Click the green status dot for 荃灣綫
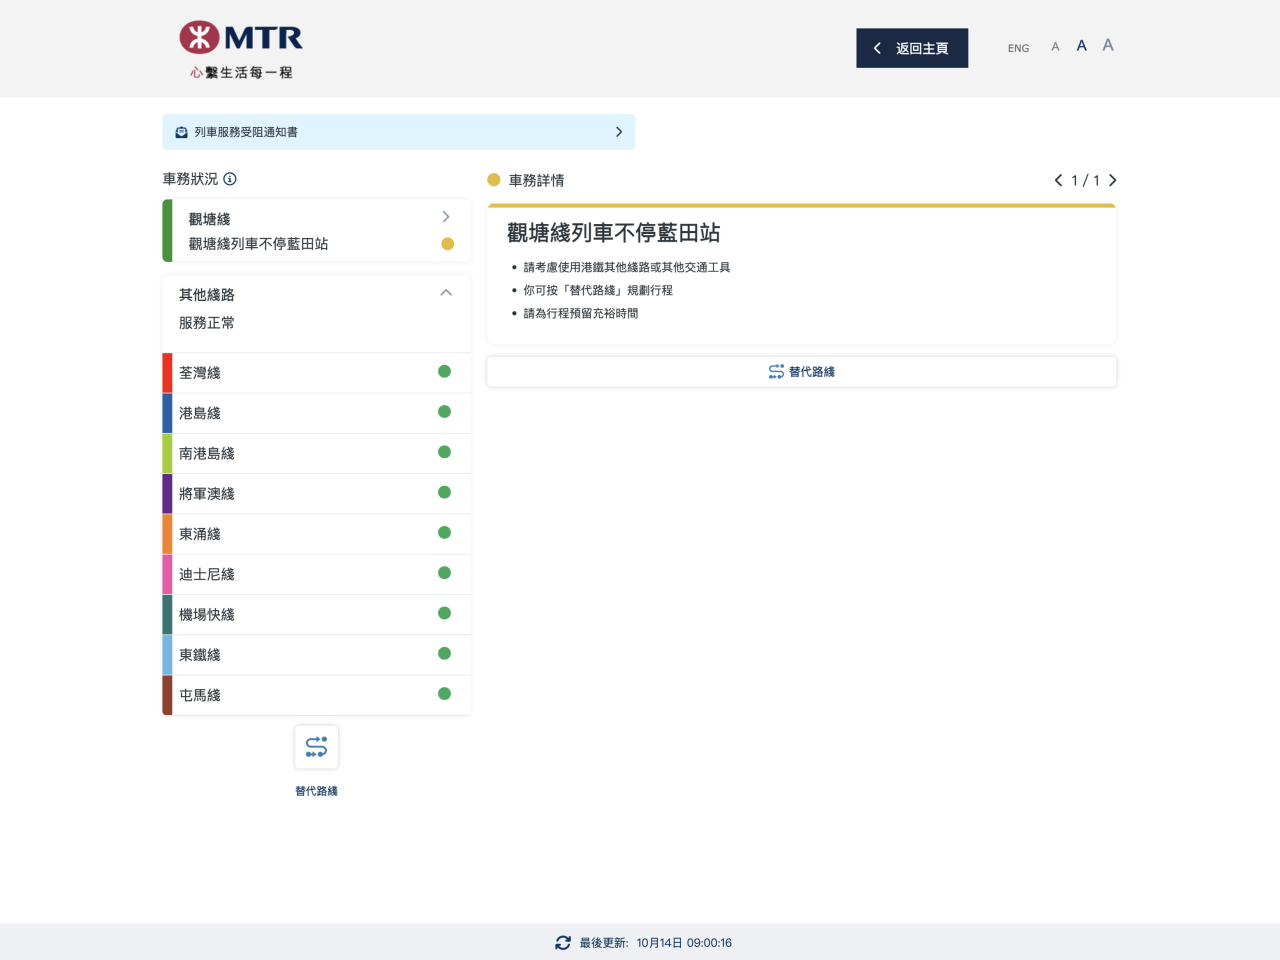 point(444,372)
